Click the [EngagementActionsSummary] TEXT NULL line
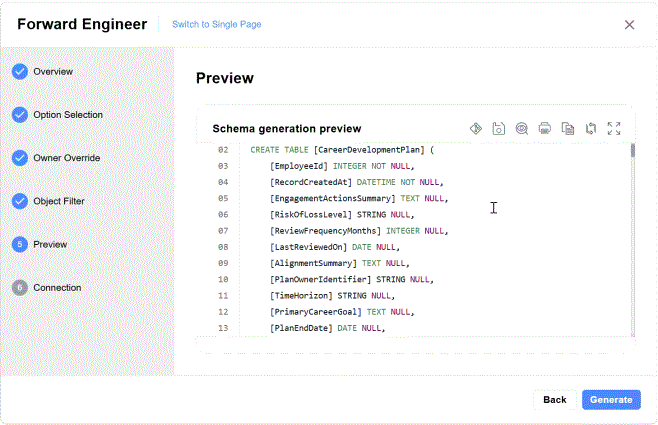Image resolution: width=658 pixels, height=425 pixels. tap(359, 198)
